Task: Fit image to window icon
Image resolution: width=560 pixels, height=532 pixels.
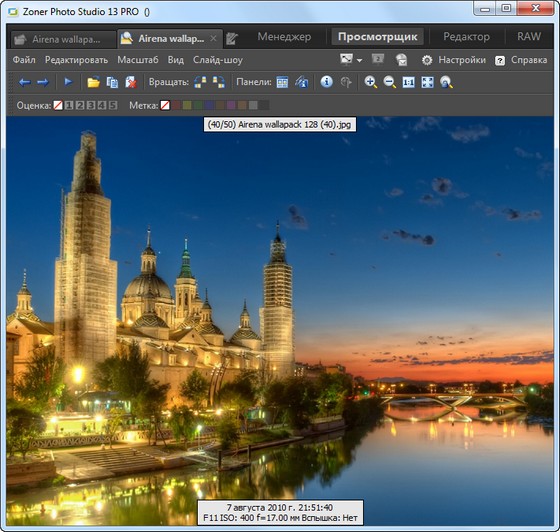Action: (x=428, y=82)
